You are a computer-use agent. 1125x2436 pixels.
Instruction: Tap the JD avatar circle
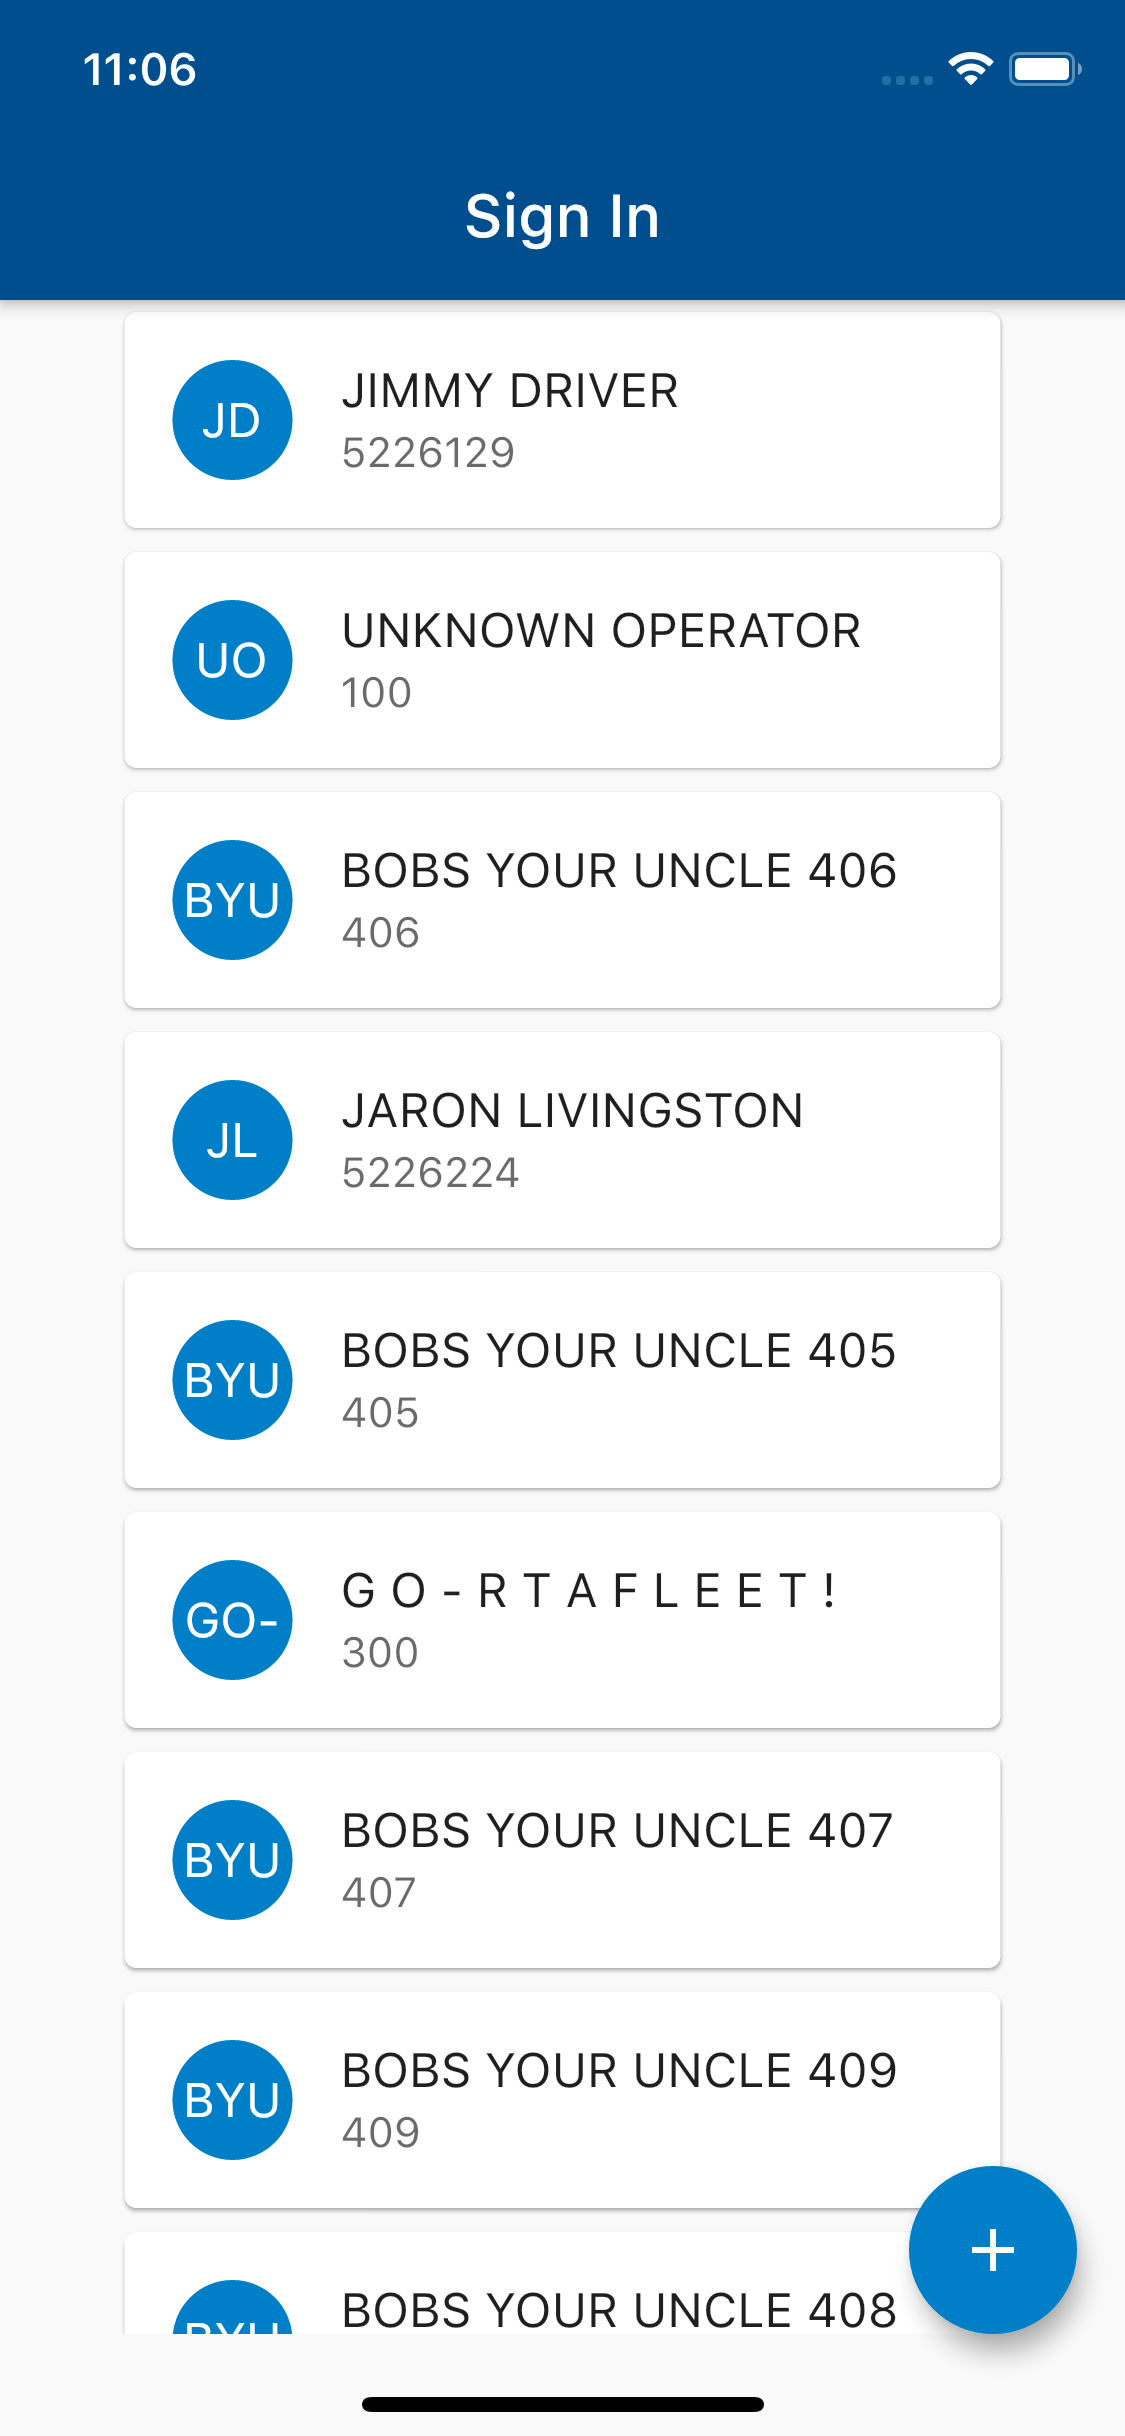click(232, 420)
